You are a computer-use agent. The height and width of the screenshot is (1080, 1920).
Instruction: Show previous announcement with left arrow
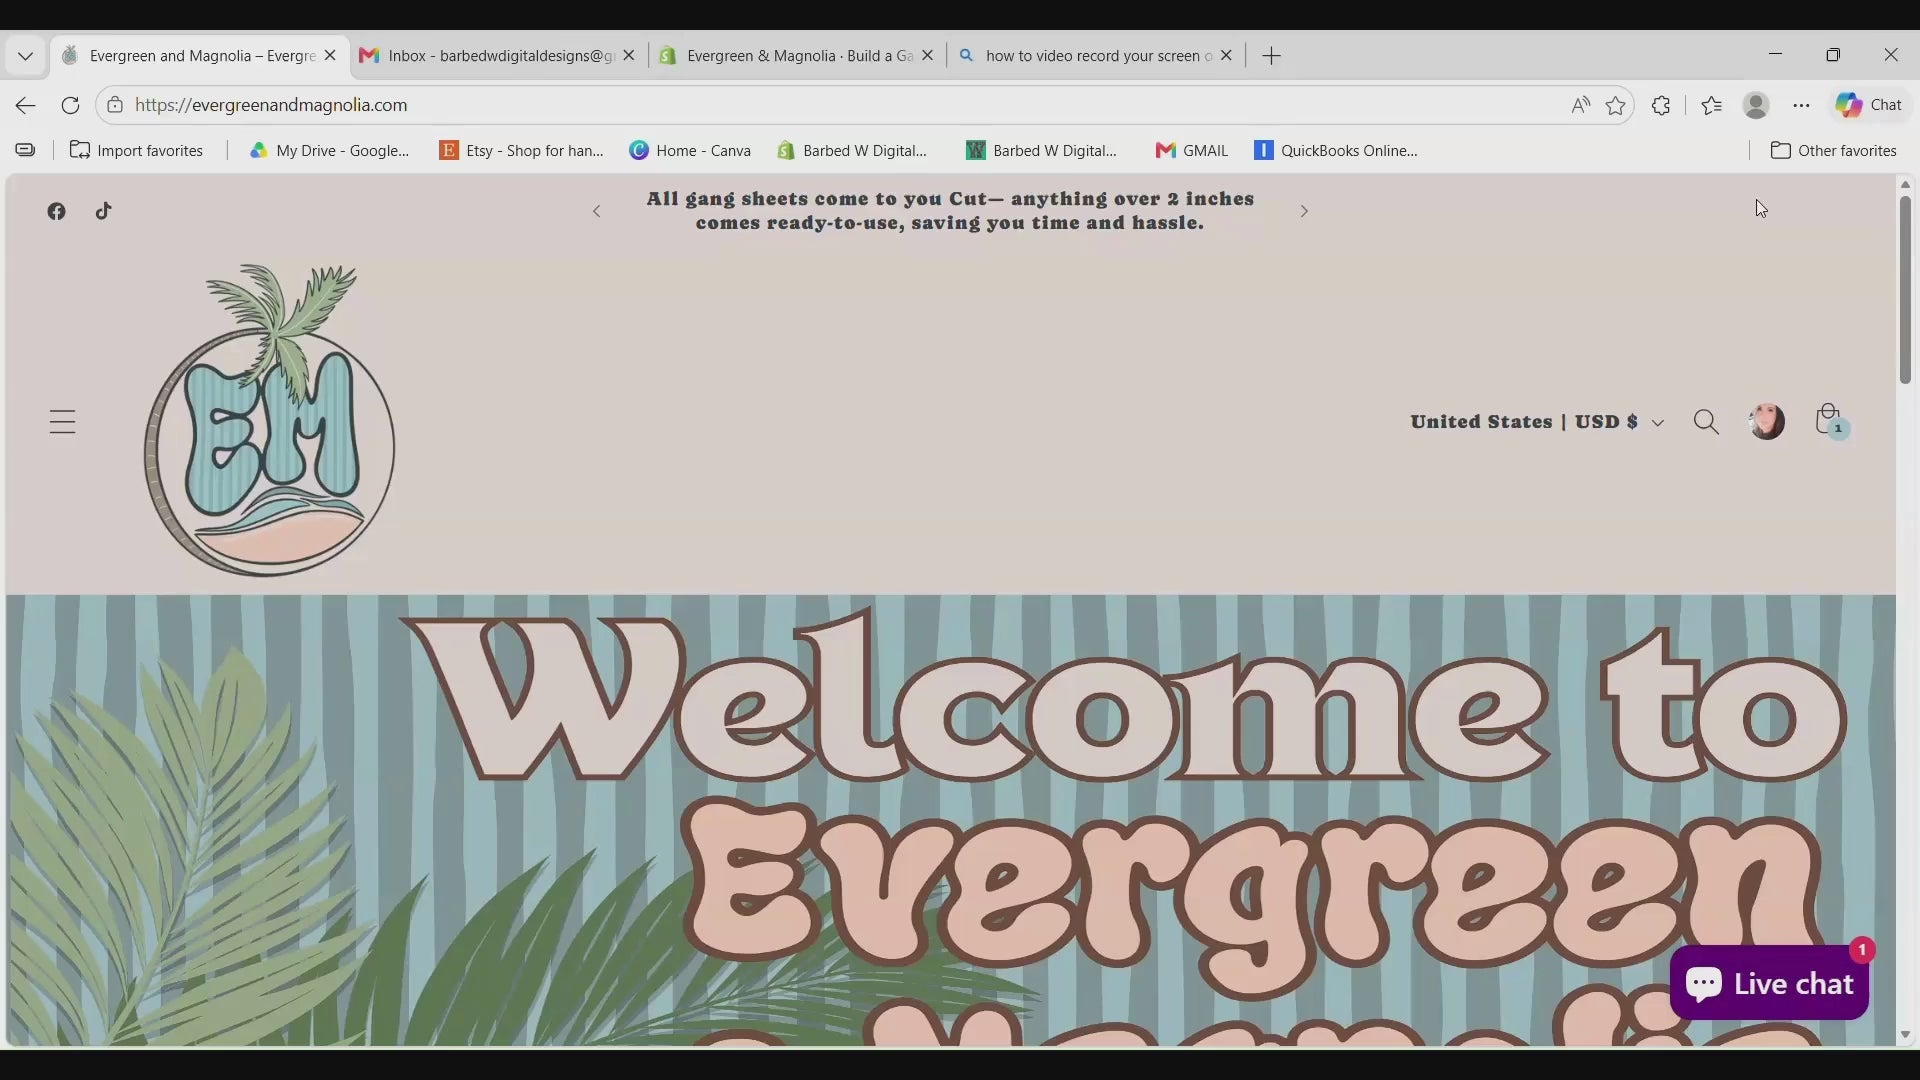coord(597,211)
